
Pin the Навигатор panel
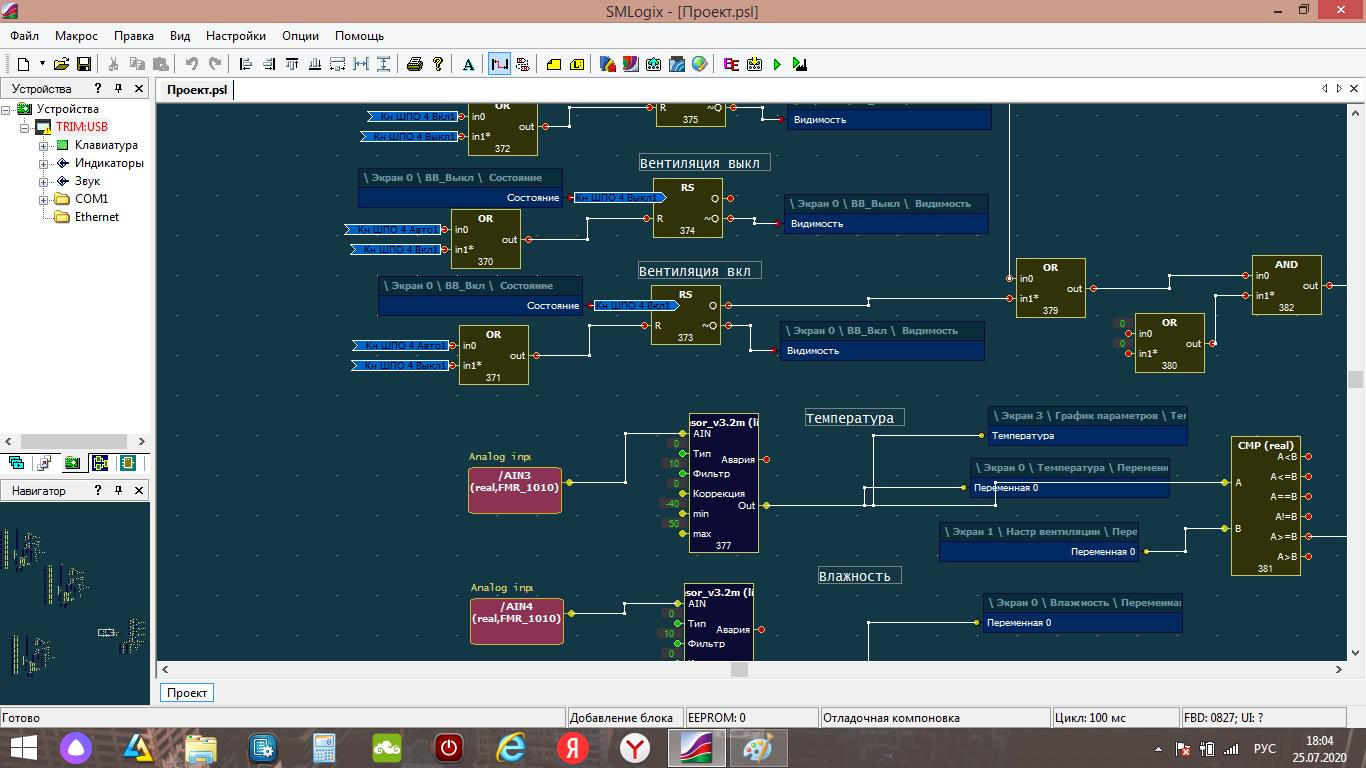118,491
